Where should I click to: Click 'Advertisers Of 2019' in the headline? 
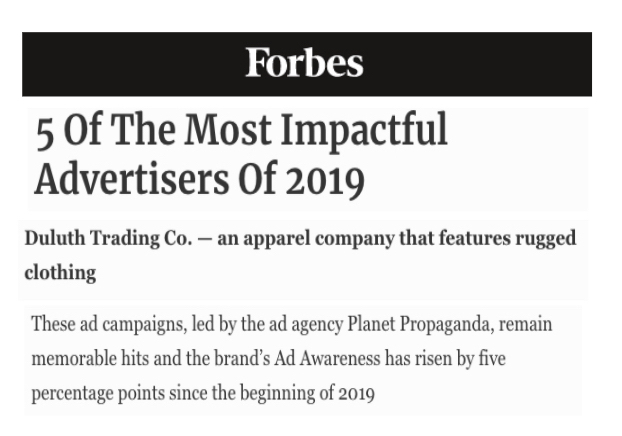tap(200, 177)
